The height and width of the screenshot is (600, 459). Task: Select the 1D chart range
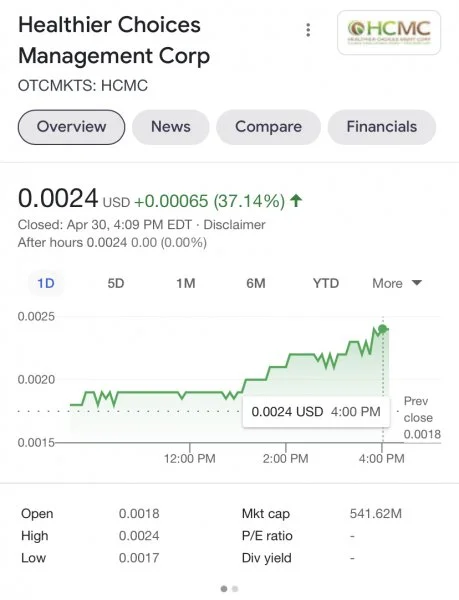click(46, 283)
